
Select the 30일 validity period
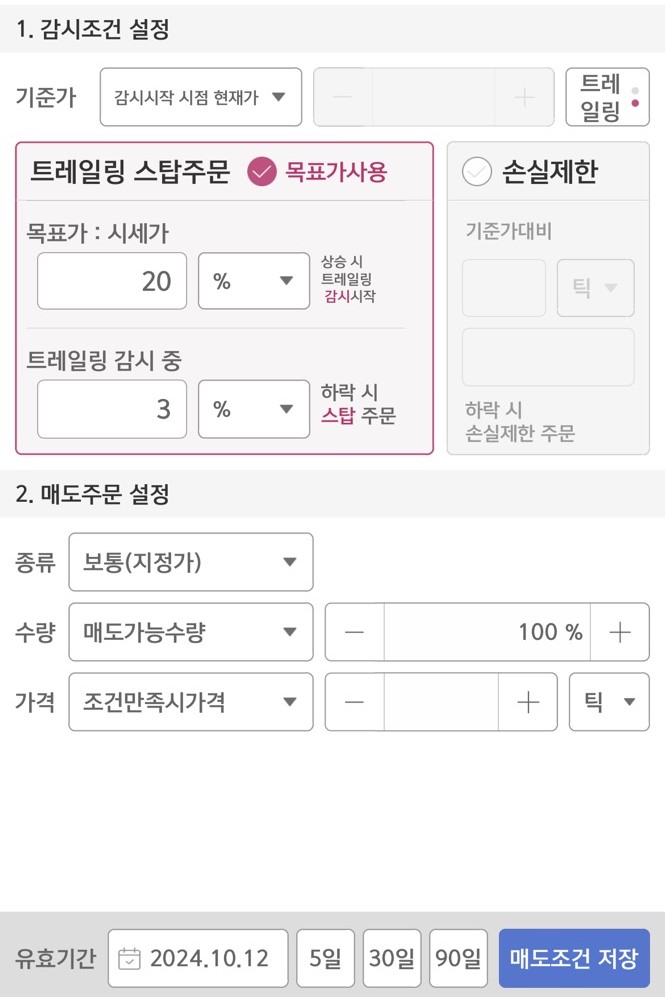pyautogui.click(x=391, y=957)
